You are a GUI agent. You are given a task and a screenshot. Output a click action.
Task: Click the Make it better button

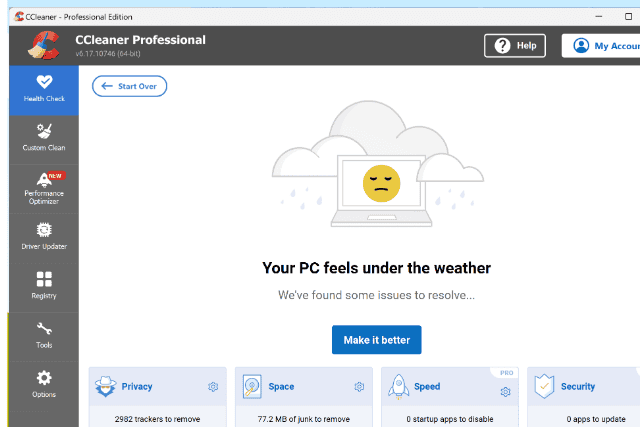[x=376, y=340]
